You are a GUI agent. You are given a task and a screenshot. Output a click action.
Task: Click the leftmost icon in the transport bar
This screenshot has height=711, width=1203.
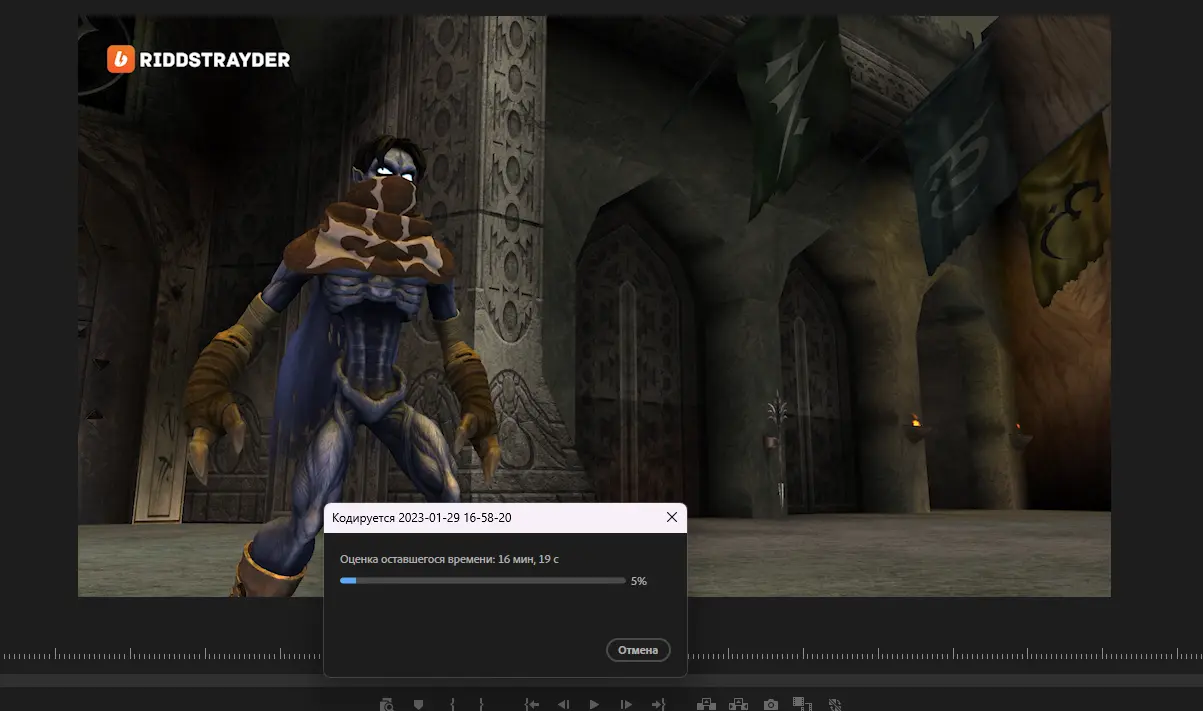point(387,704)
